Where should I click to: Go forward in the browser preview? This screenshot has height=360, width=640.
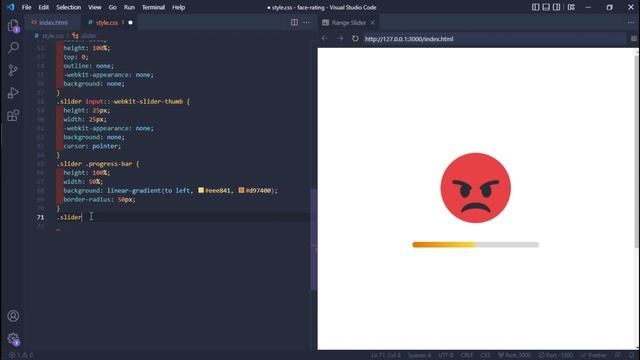340,38
